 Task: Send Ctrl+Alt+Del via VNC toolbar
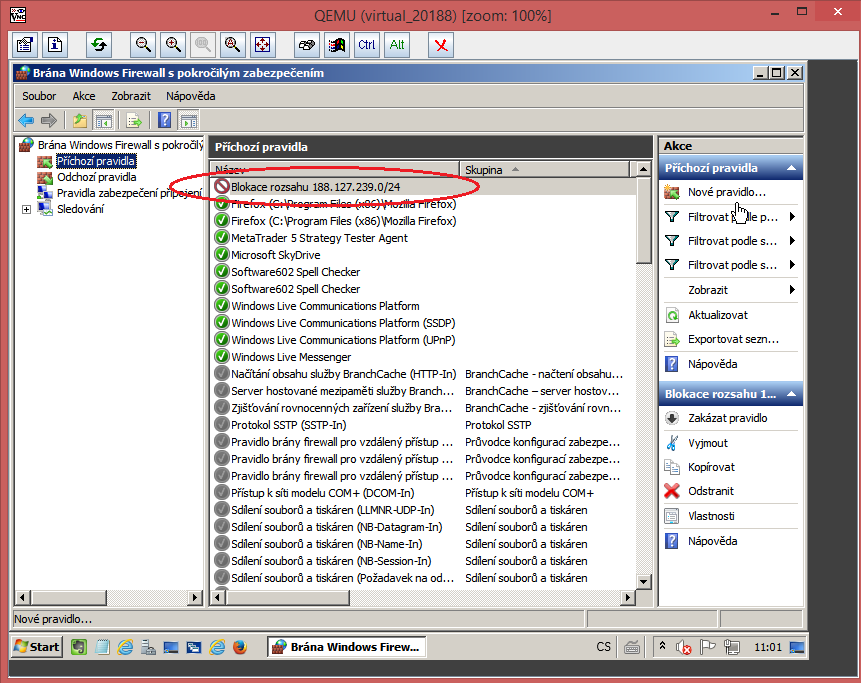coord(307,44)
